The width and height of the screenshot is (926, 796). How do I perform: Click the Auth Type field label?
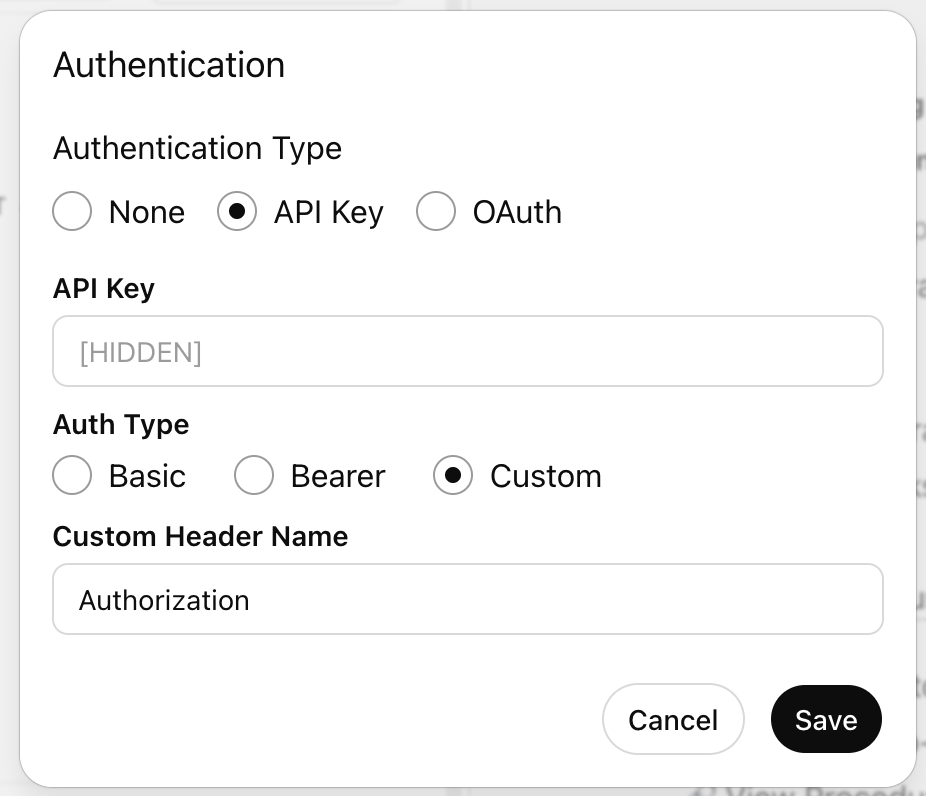pyautogui.click(x=121, y=425)
